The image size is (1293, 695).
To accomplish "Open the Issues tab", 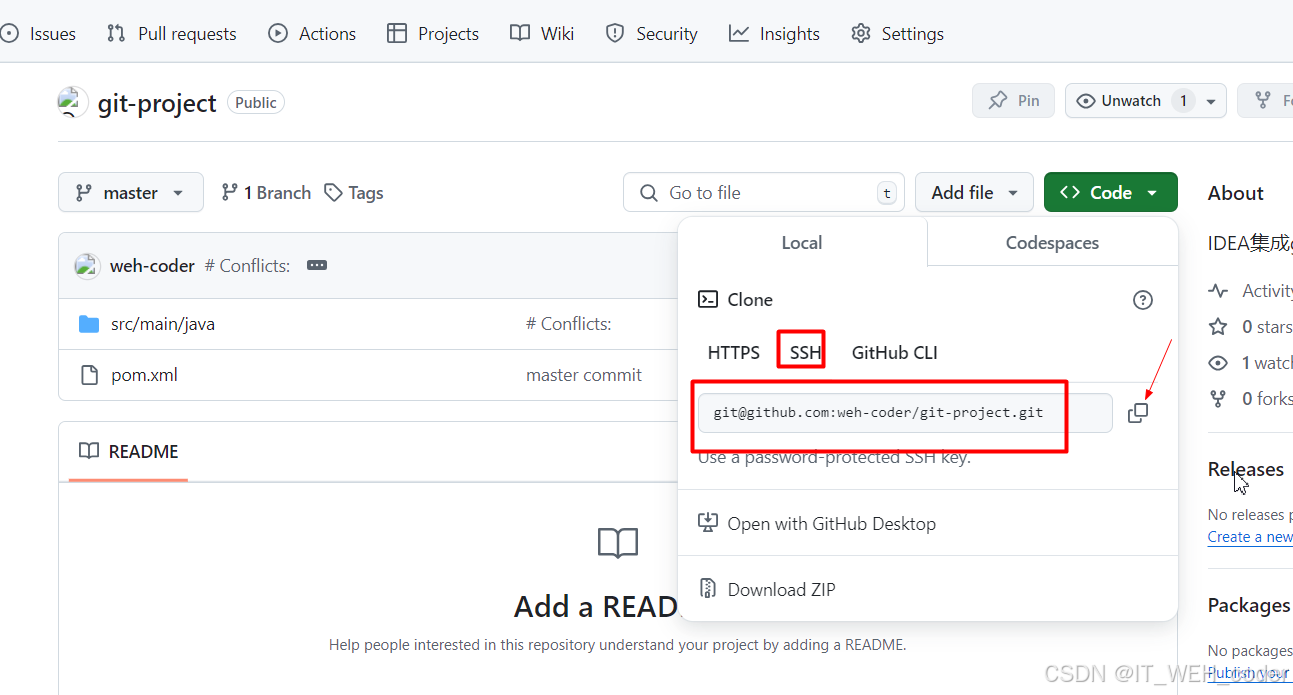I will pyautogui.click(x=38, y=33).
